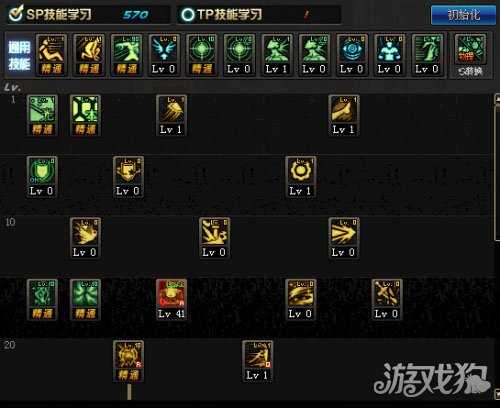Select the green crosshair mastered skill in top row

coord(201,55)
